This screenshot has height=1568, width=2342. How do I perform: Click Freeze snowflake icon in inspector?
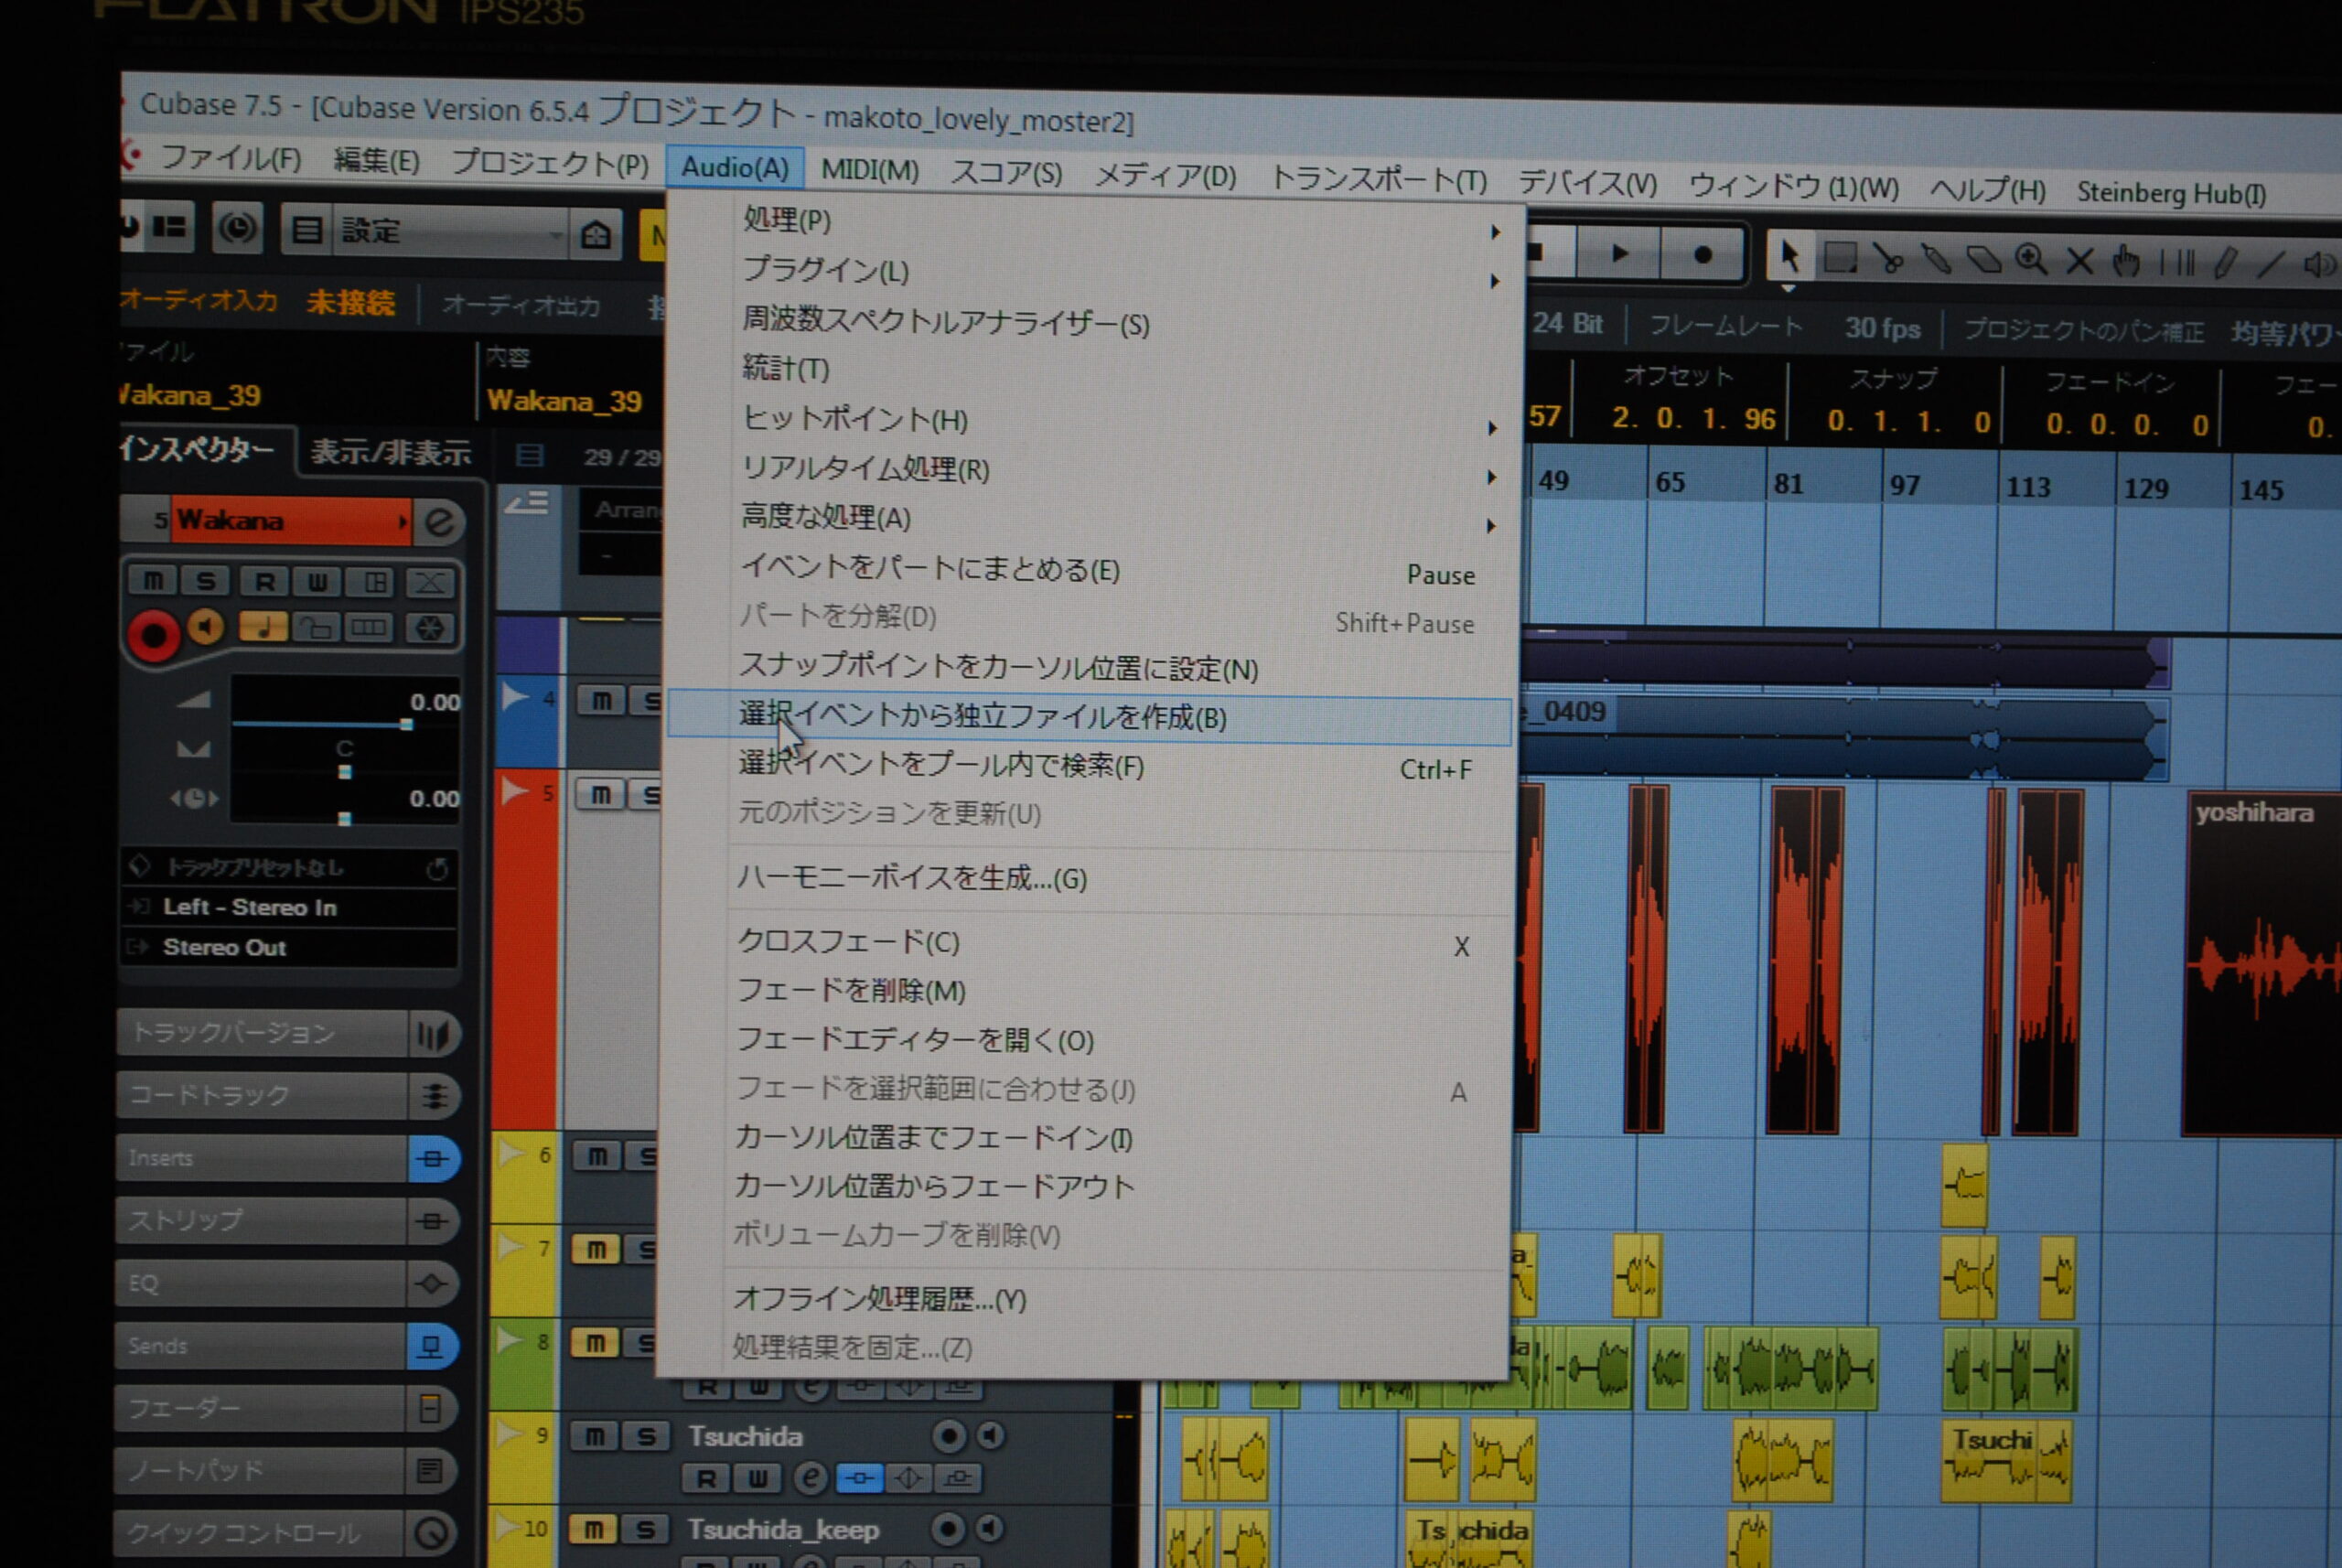click(430, 628)
